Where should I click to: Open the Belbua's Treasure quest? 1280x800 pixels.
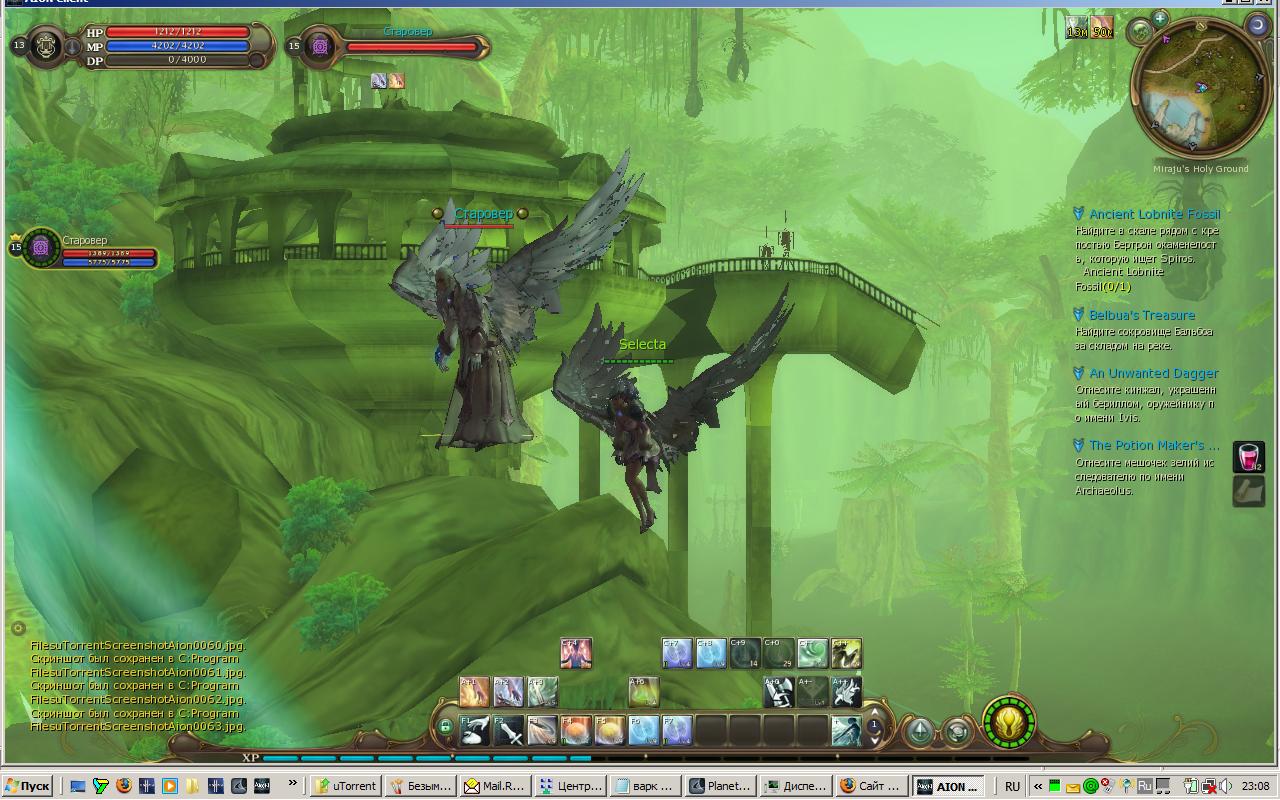(x=1141, y=315)
